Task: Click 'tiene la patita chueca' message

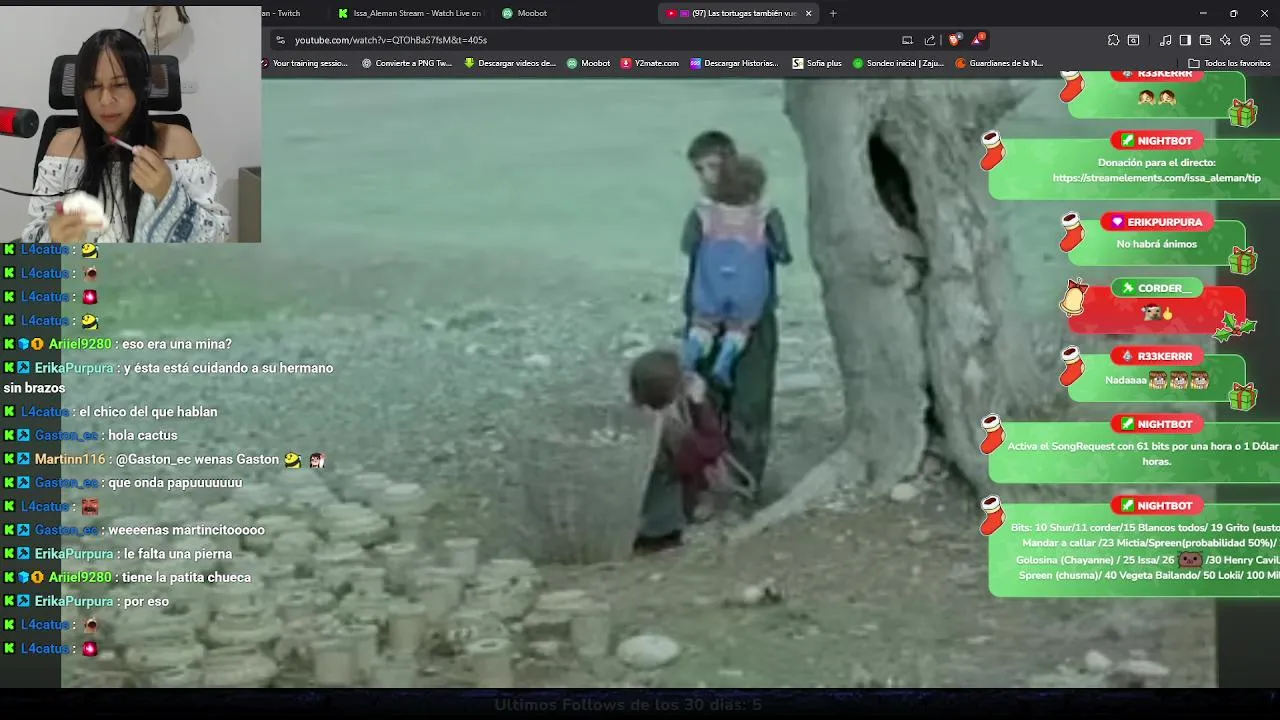Action: 187,578
